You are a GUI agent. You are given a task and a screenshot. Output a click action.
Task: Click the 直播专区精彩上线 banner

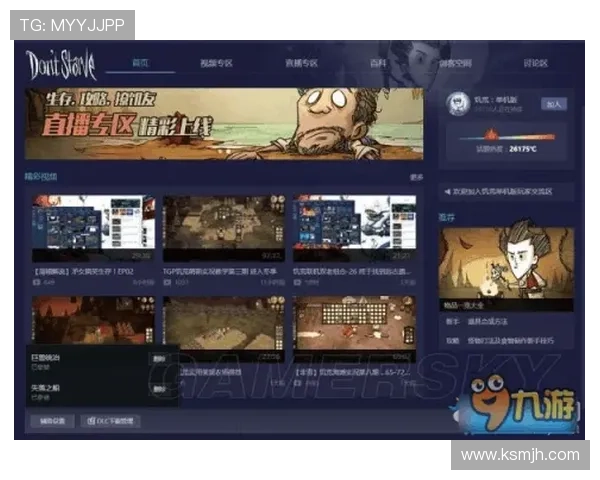tap(224, 124)
